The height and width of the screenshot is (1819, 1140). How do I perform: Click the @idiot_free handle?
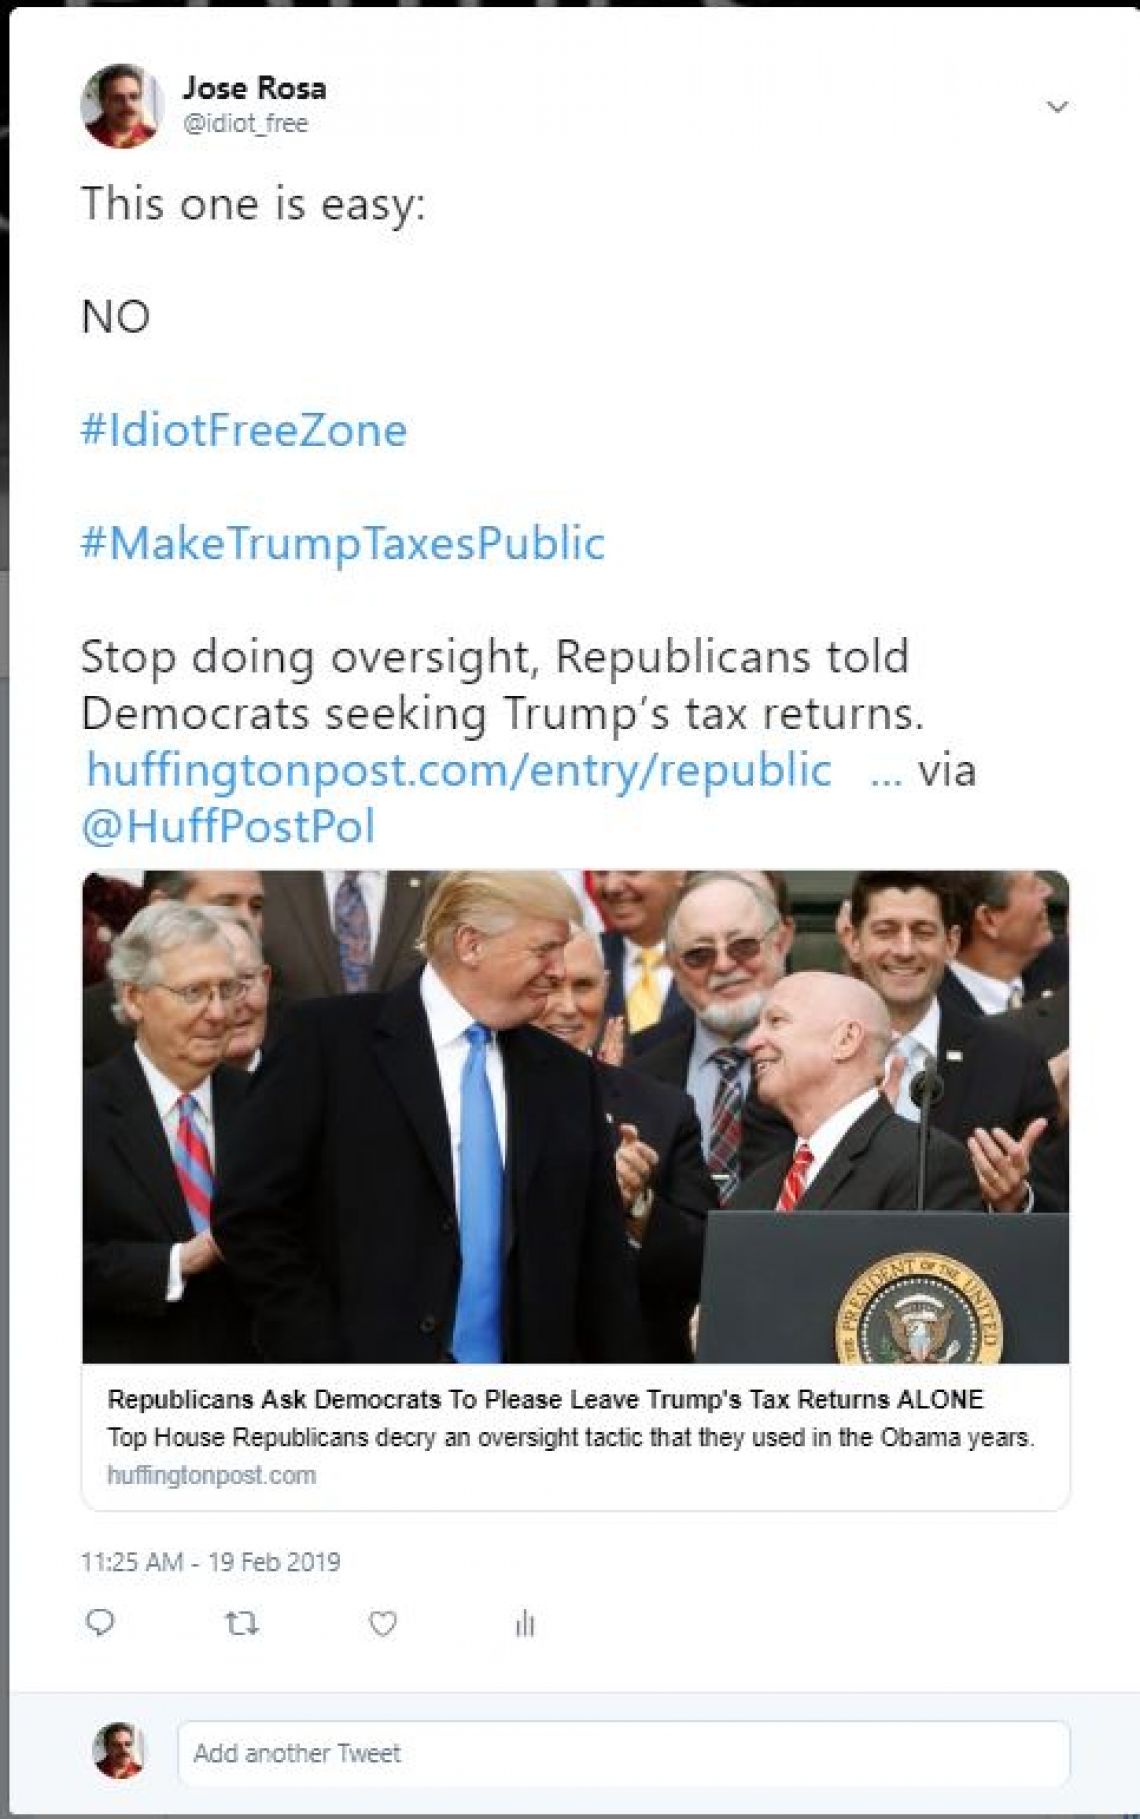(x=245, y=123)
